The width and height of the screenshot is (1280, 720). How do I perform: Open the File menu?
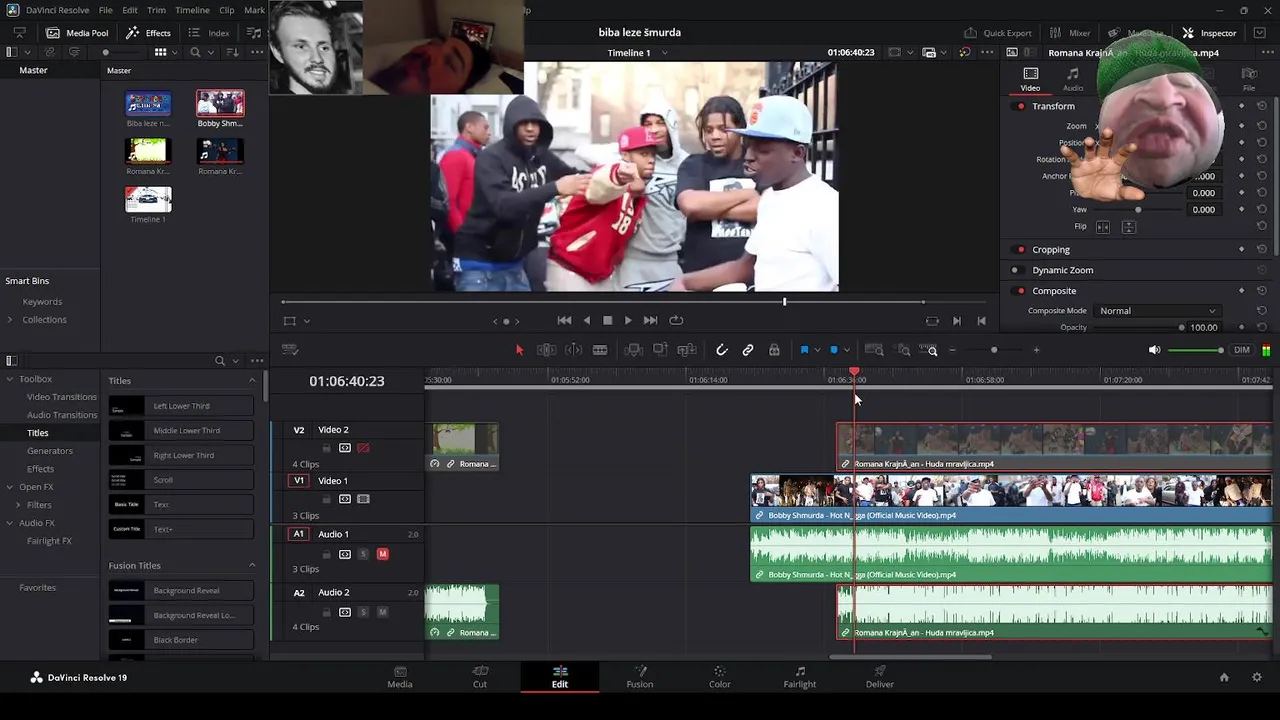pyautogui.click(x=105, y=10)
